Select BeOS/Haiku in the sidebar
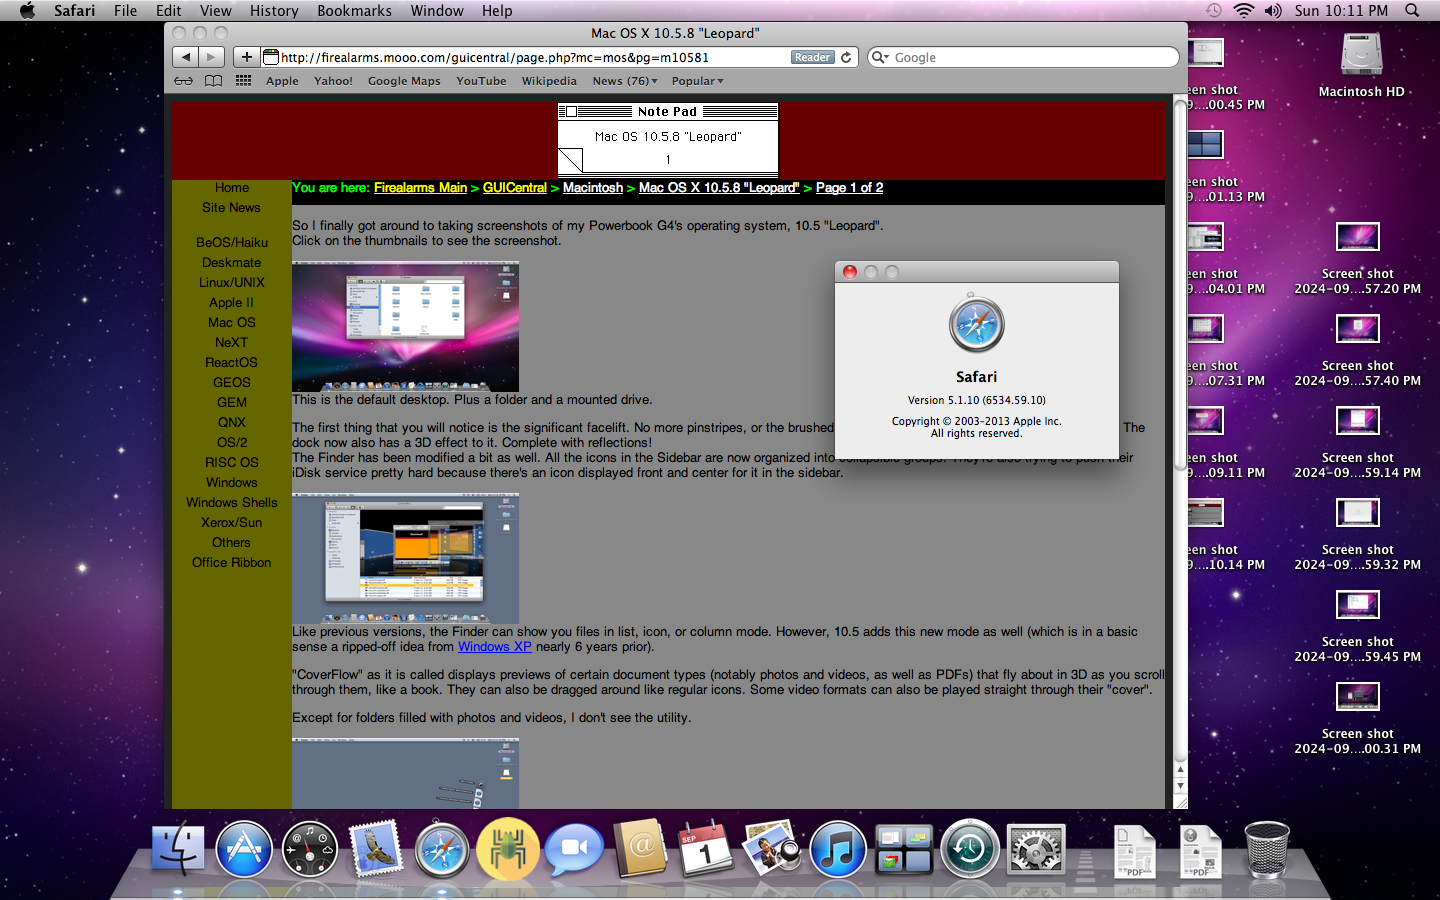Image resolution: width=1440 pixels, height=900 pixels. (232, 243)
